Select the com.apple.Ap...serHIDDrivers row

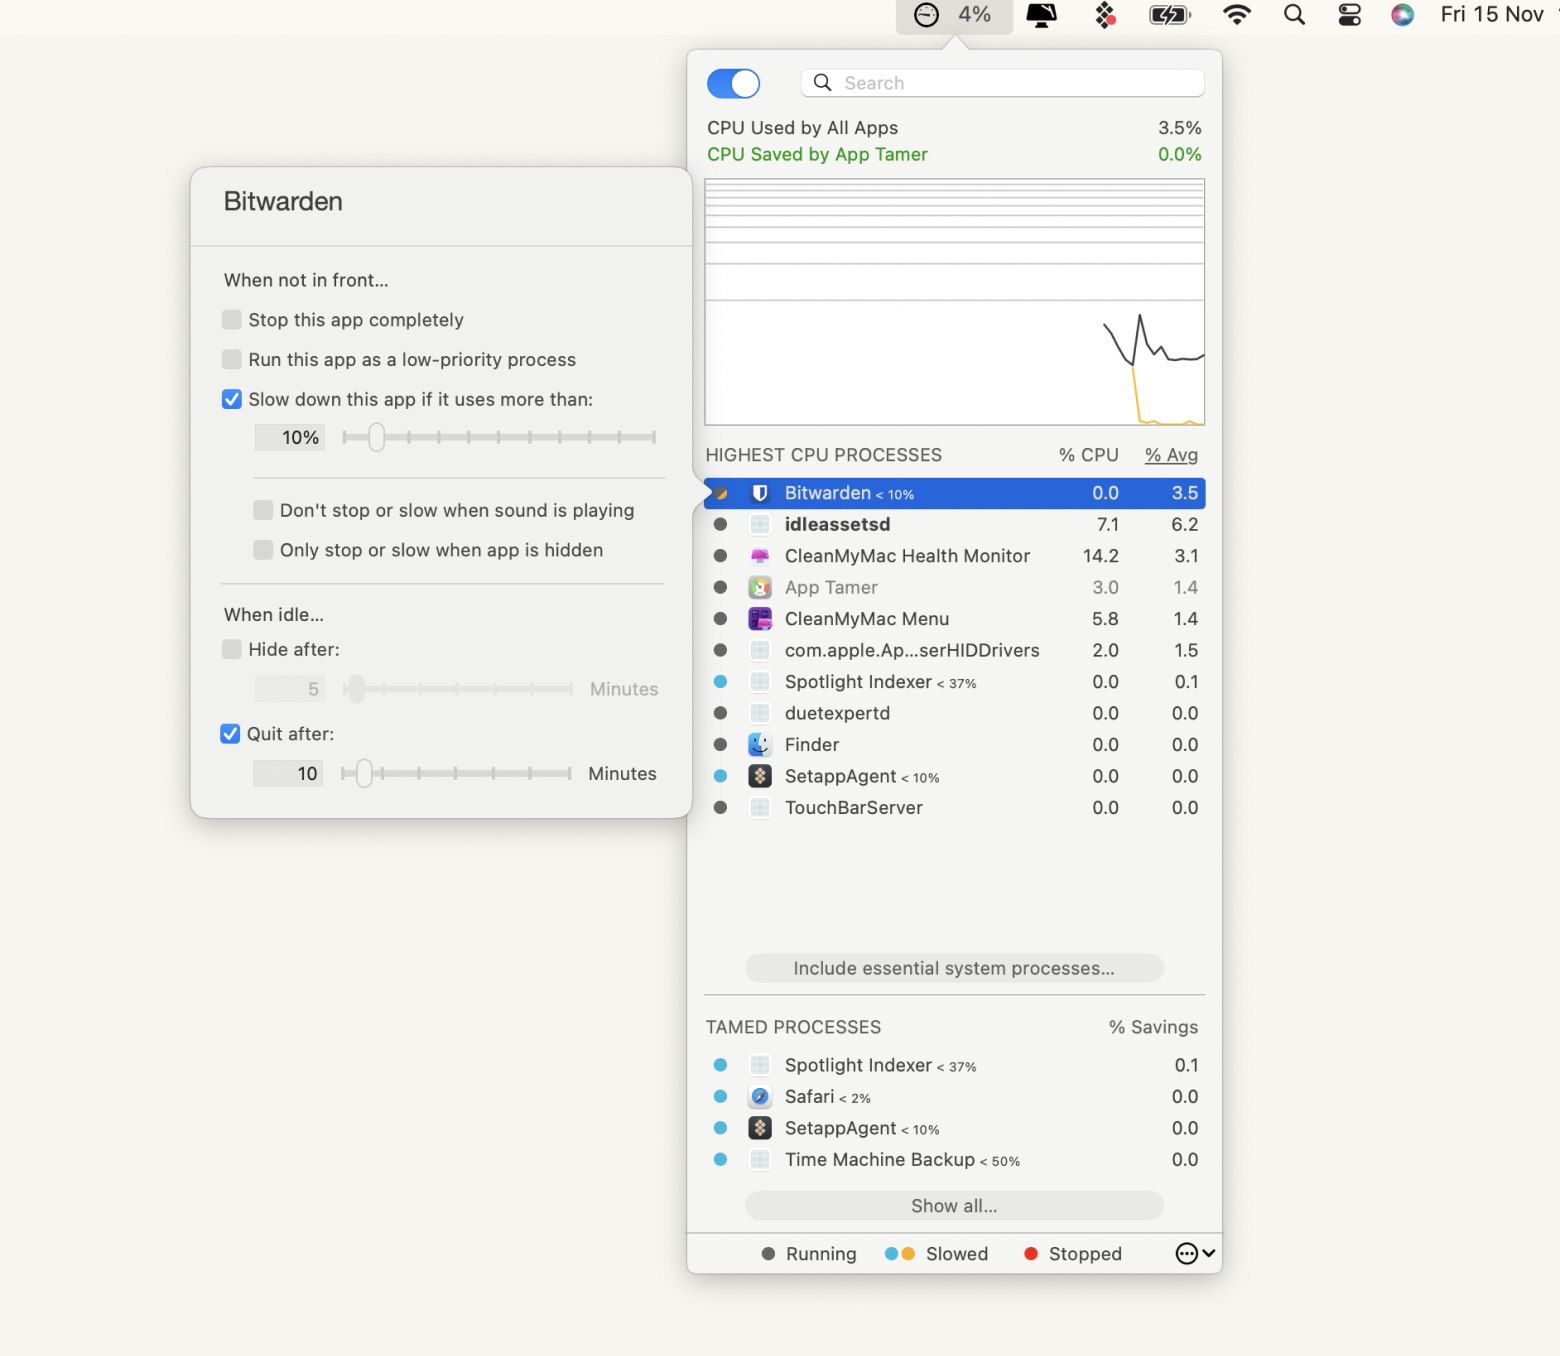pos(954,651)
